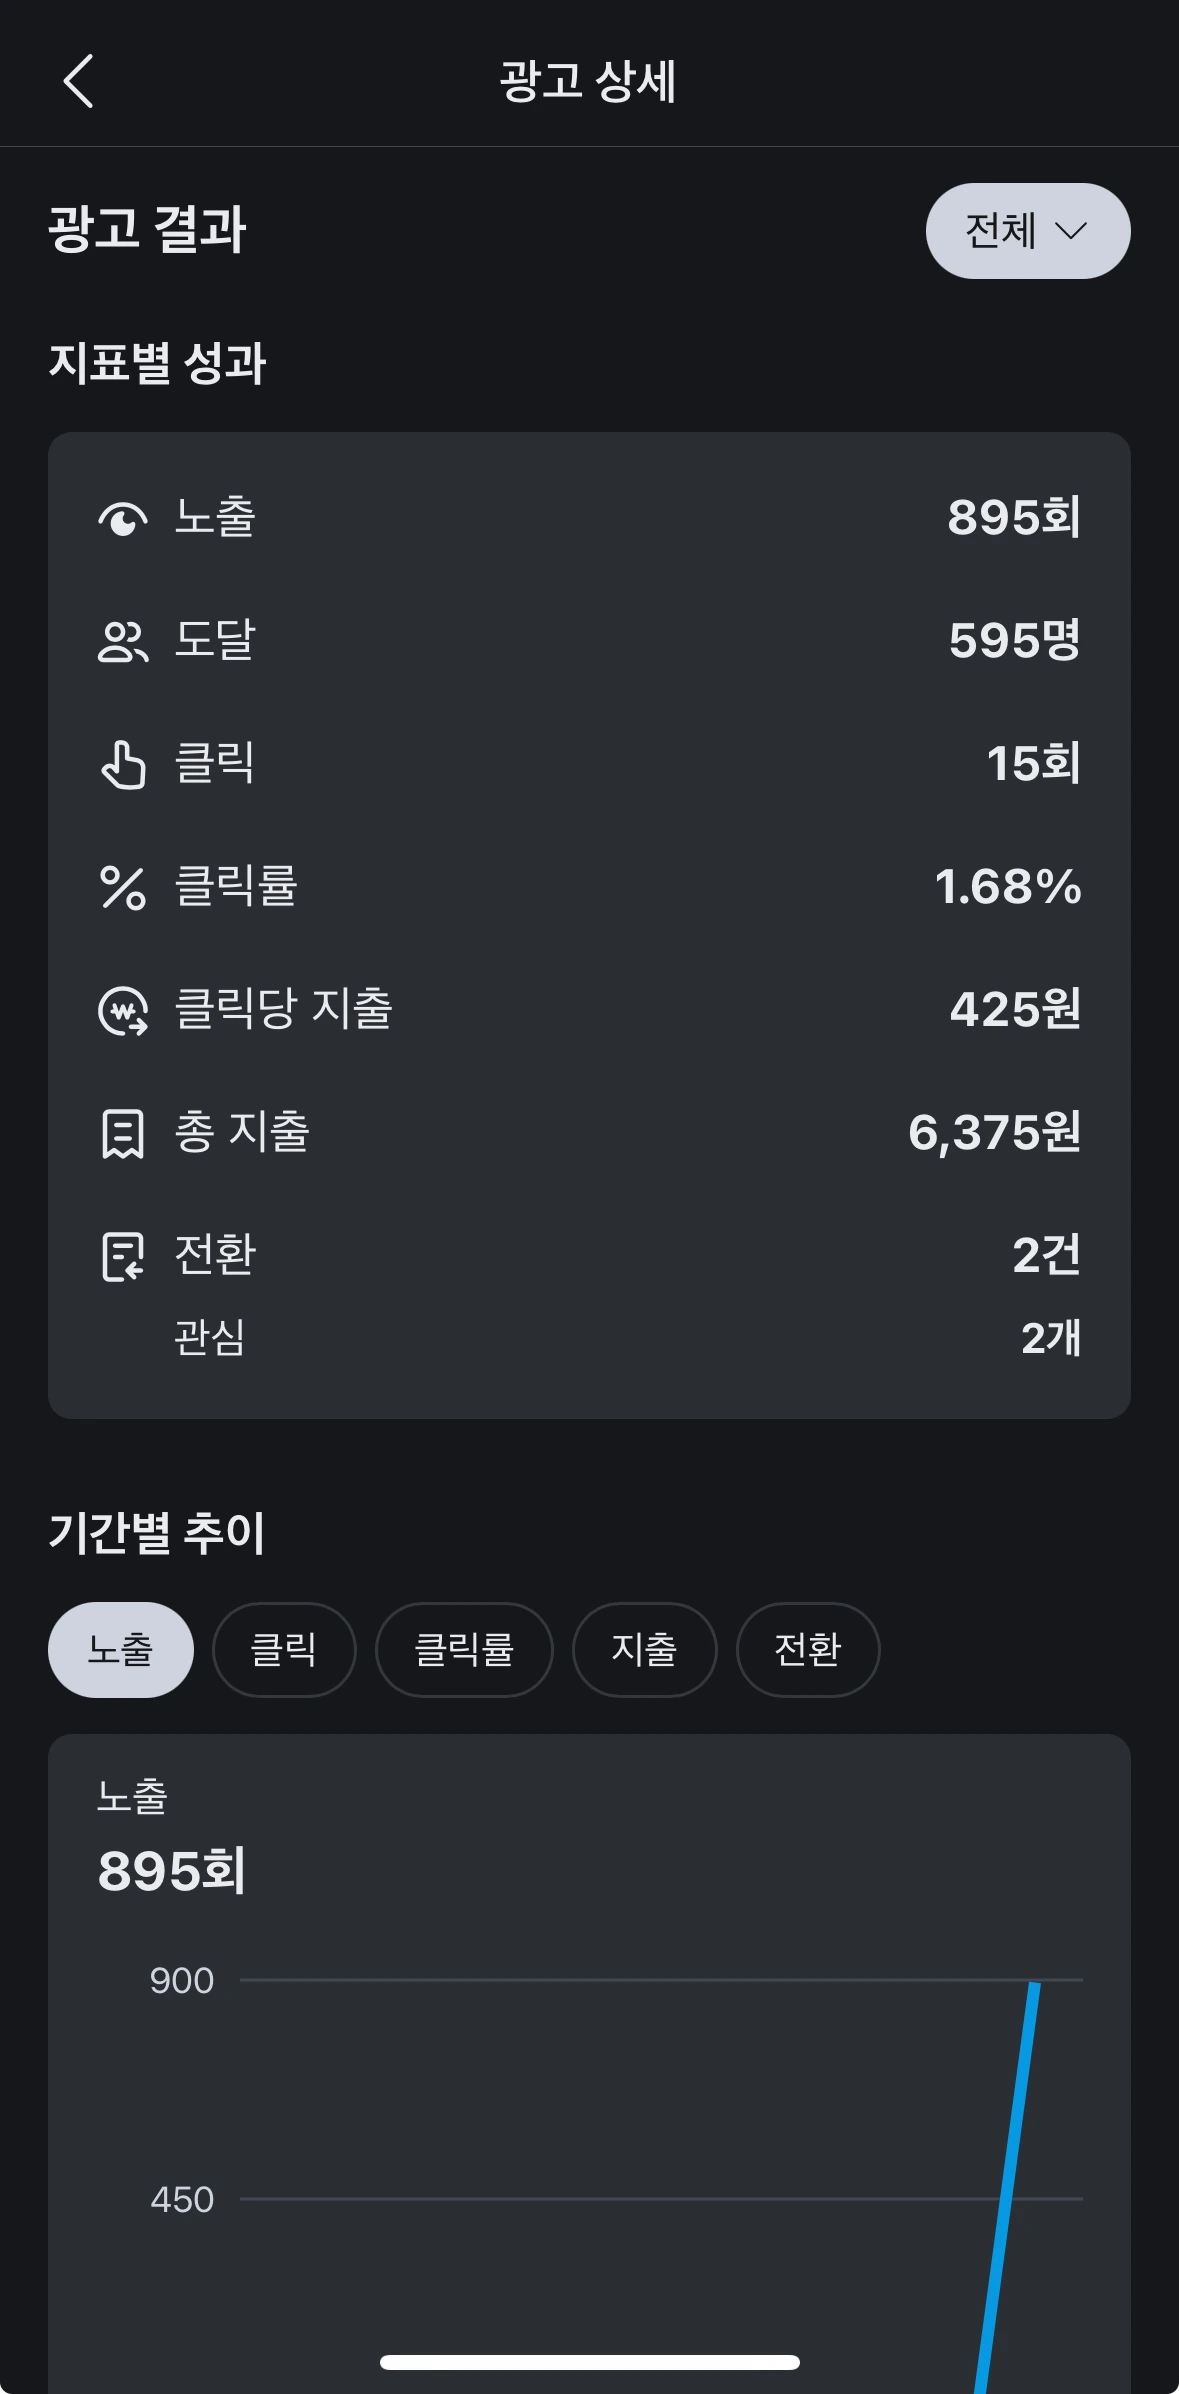Switch chart to 클릭률 chip

pyautogui.click(x=464, y=1650)
